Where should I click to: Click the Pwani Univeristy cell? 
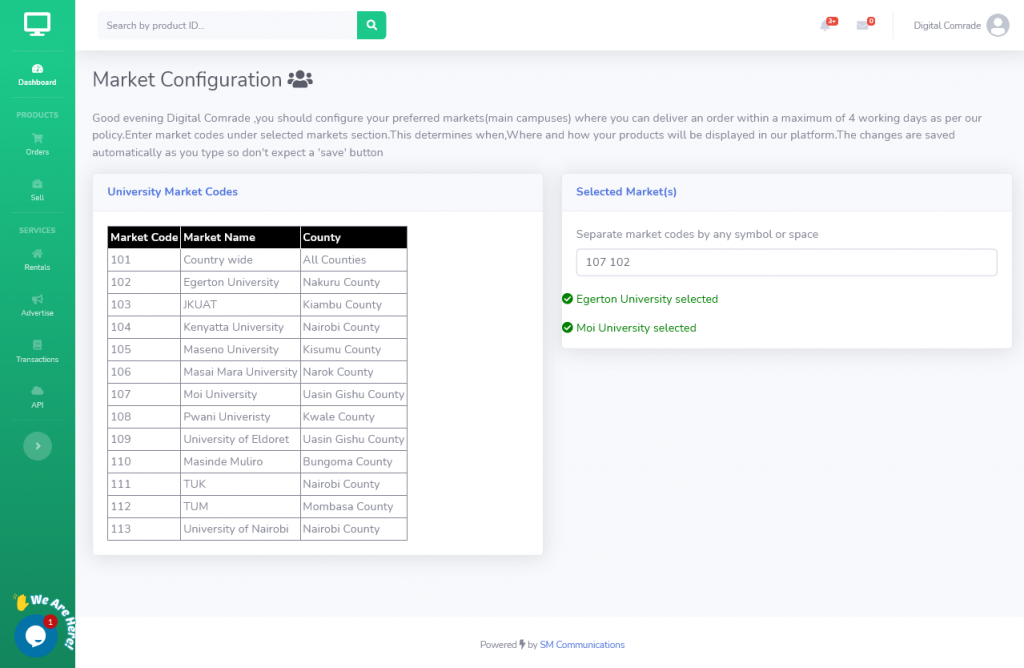click(x=240, y=417)
